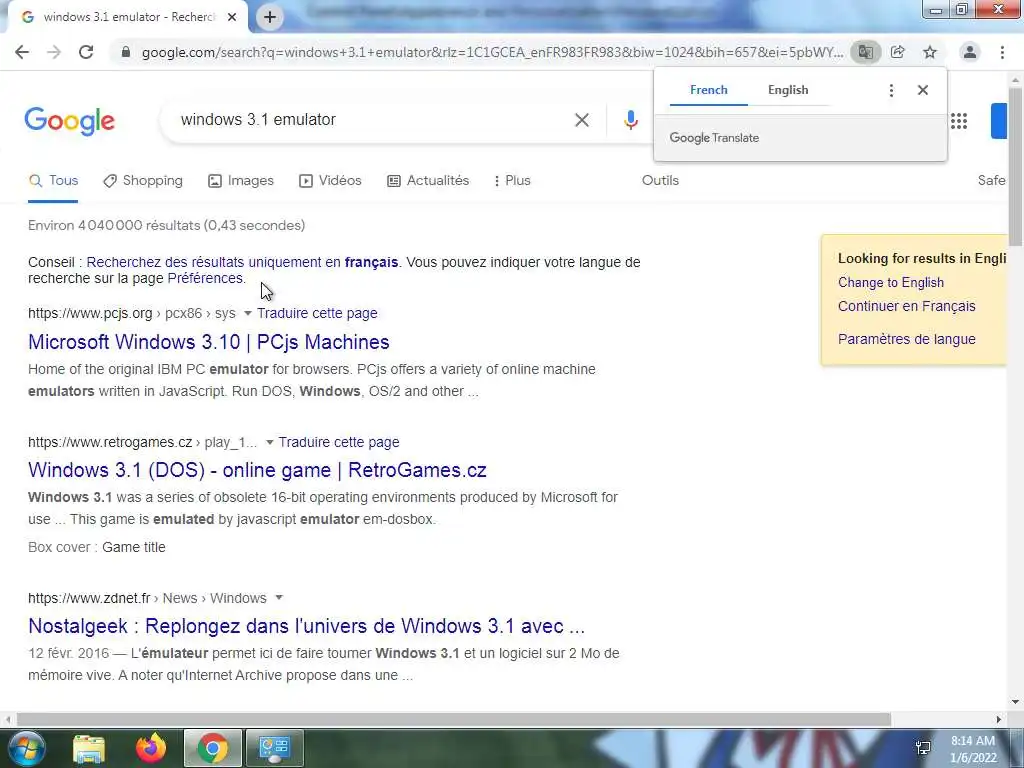Open the Windows Start menu
Viewport: 1024px width, 768px height.
point(26,748)
